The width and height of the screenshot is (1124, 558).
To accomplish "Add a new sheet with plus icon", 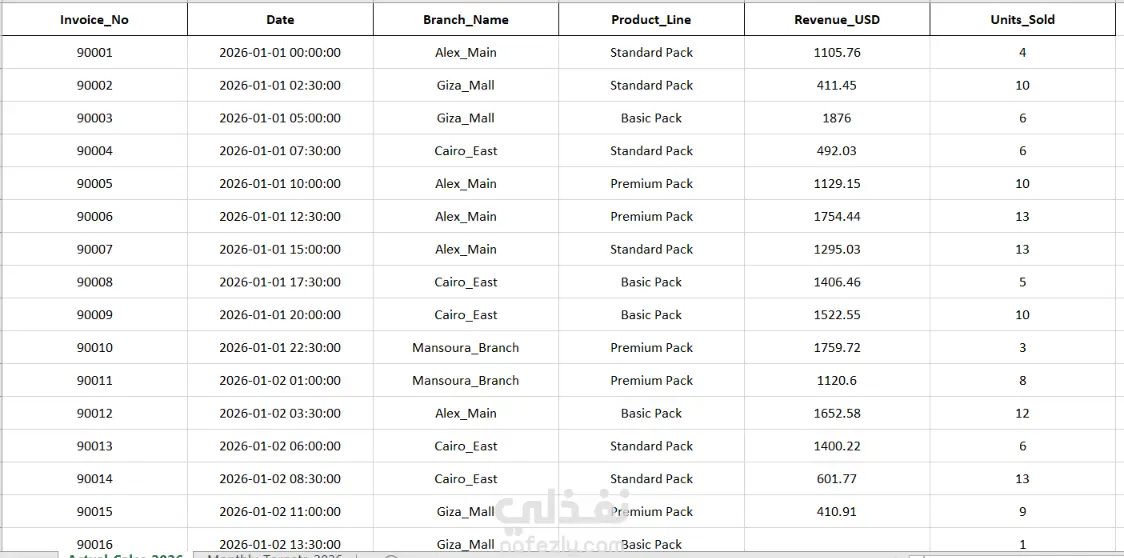I will [x=391, y=556].
